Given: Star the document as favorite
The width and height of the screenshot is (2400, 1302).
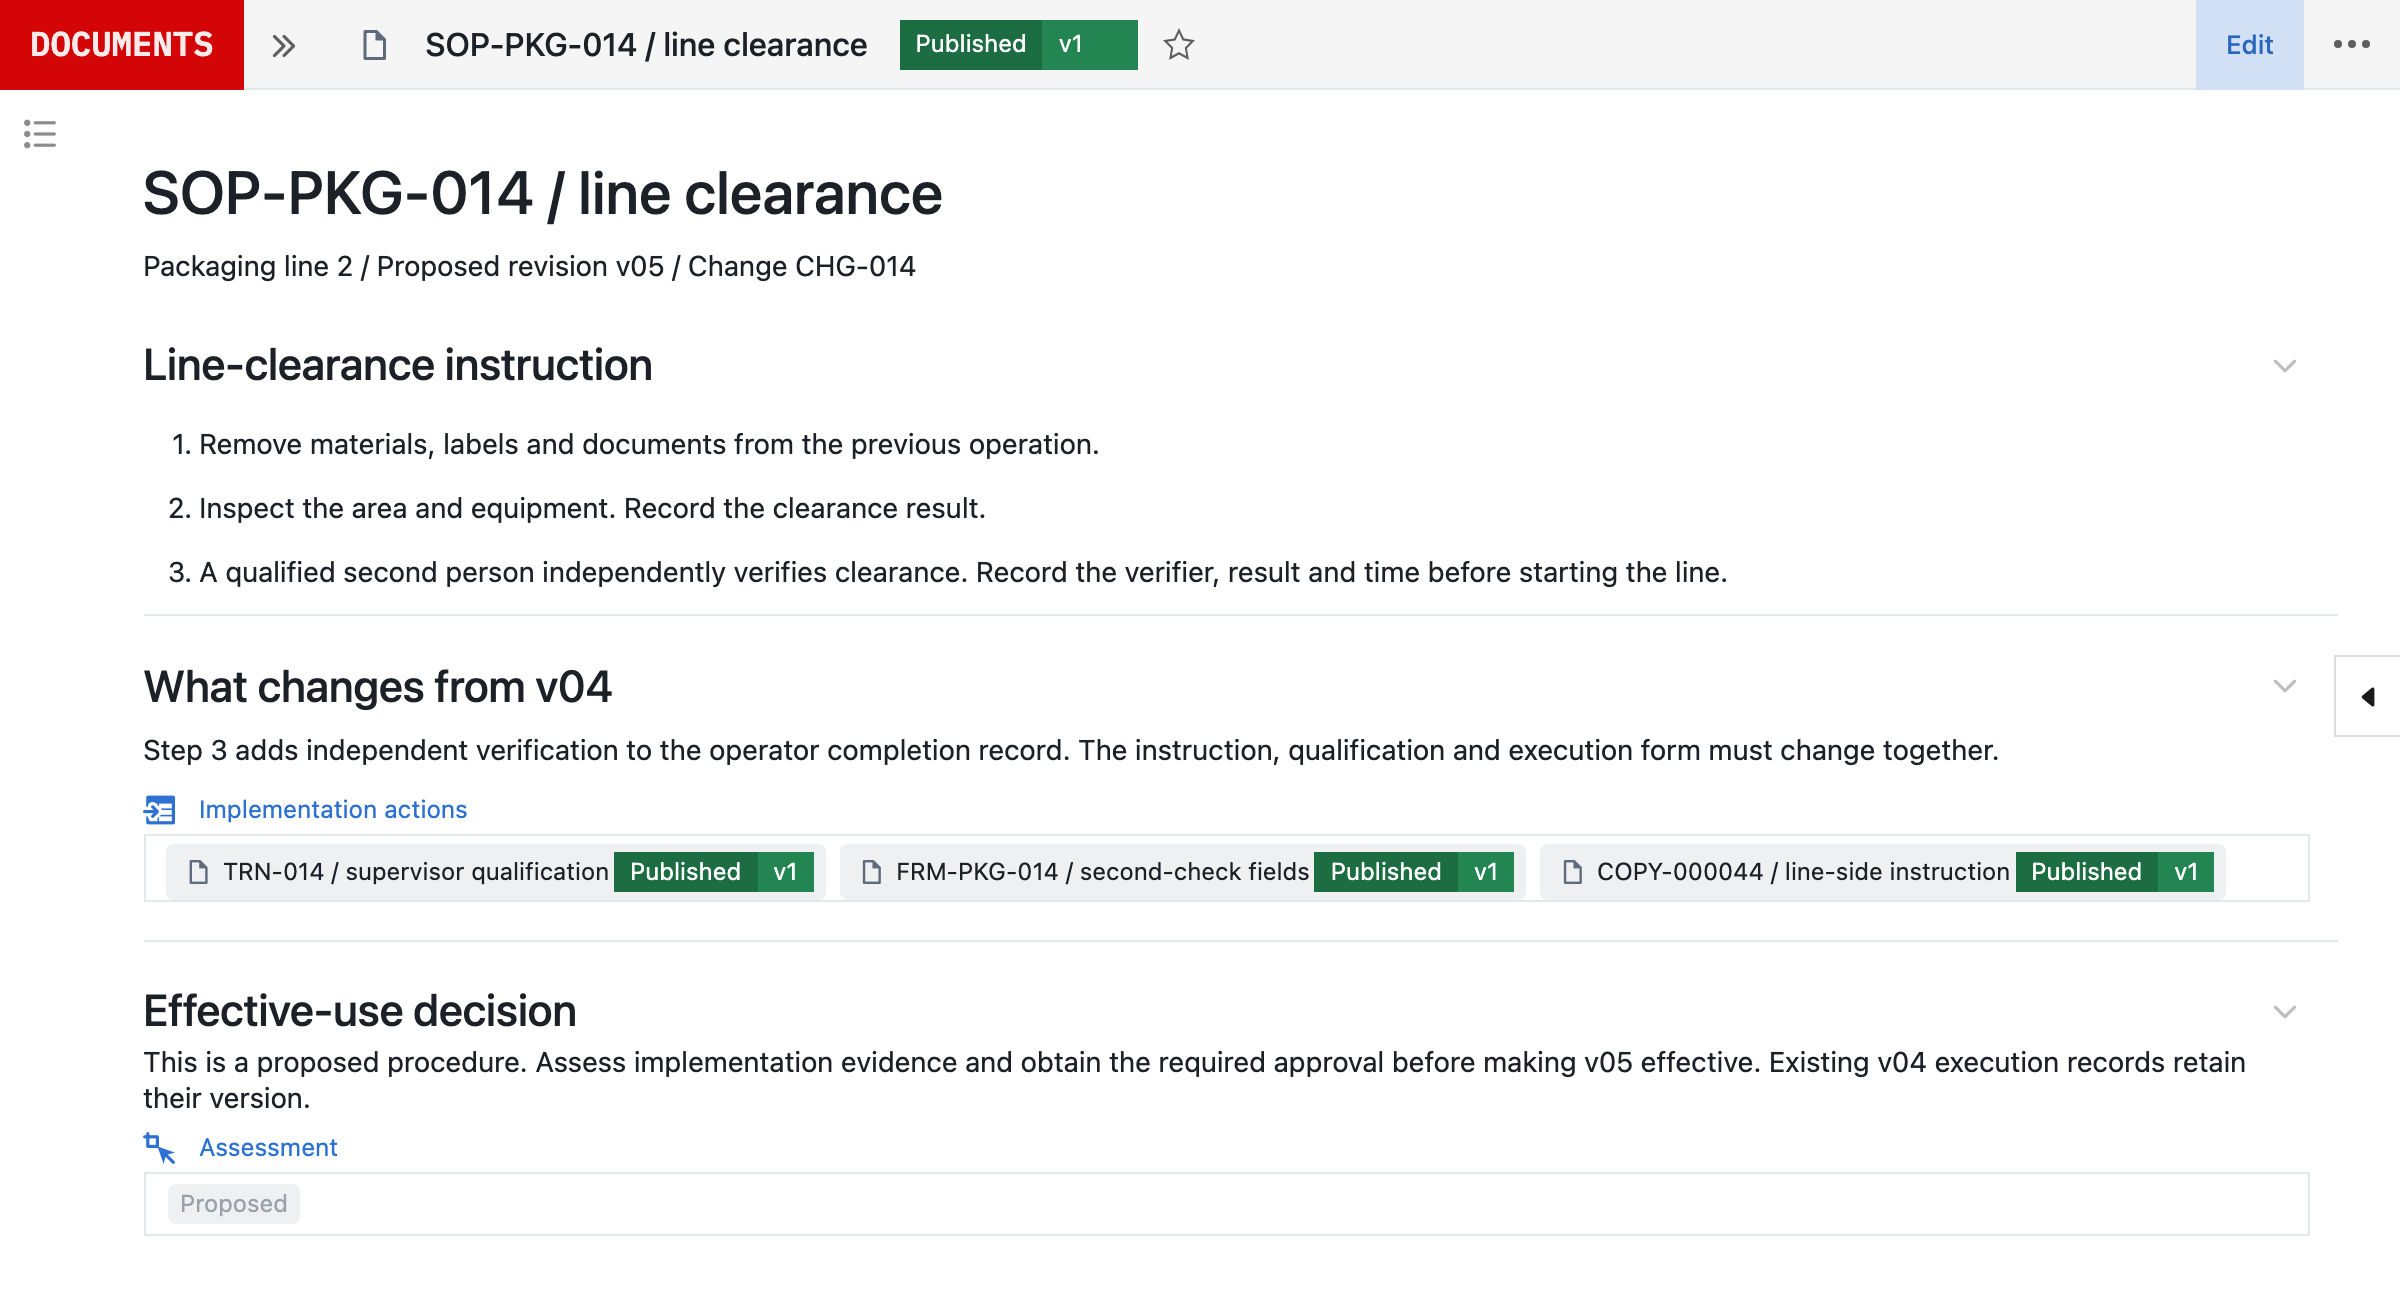Looking at the screenshot, I should (x=1179, y=45).
